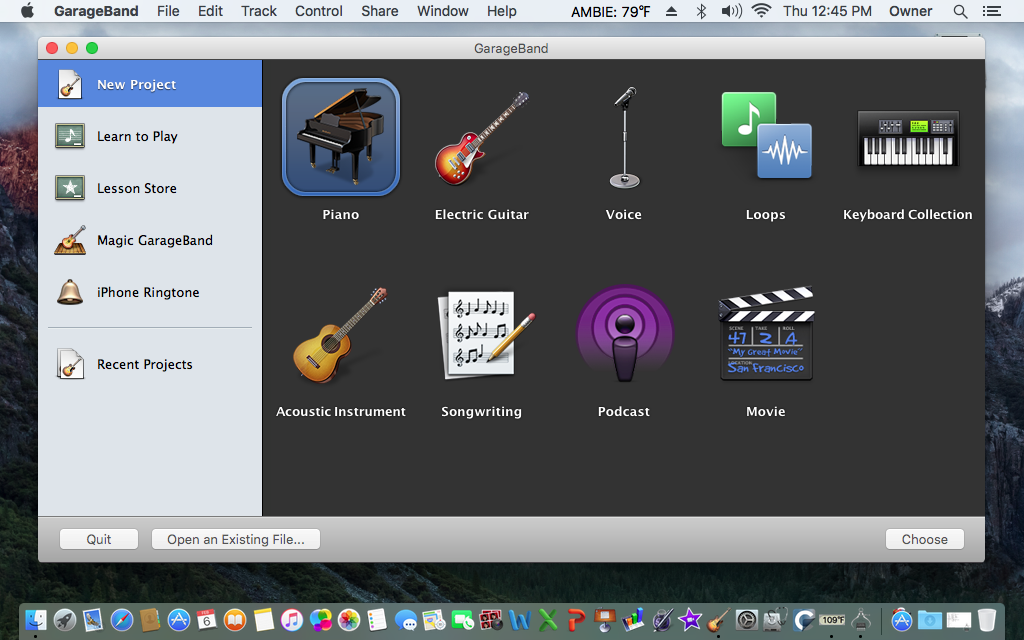Close the GarageBand window
Screen dimensions: 1024x640
52,48
